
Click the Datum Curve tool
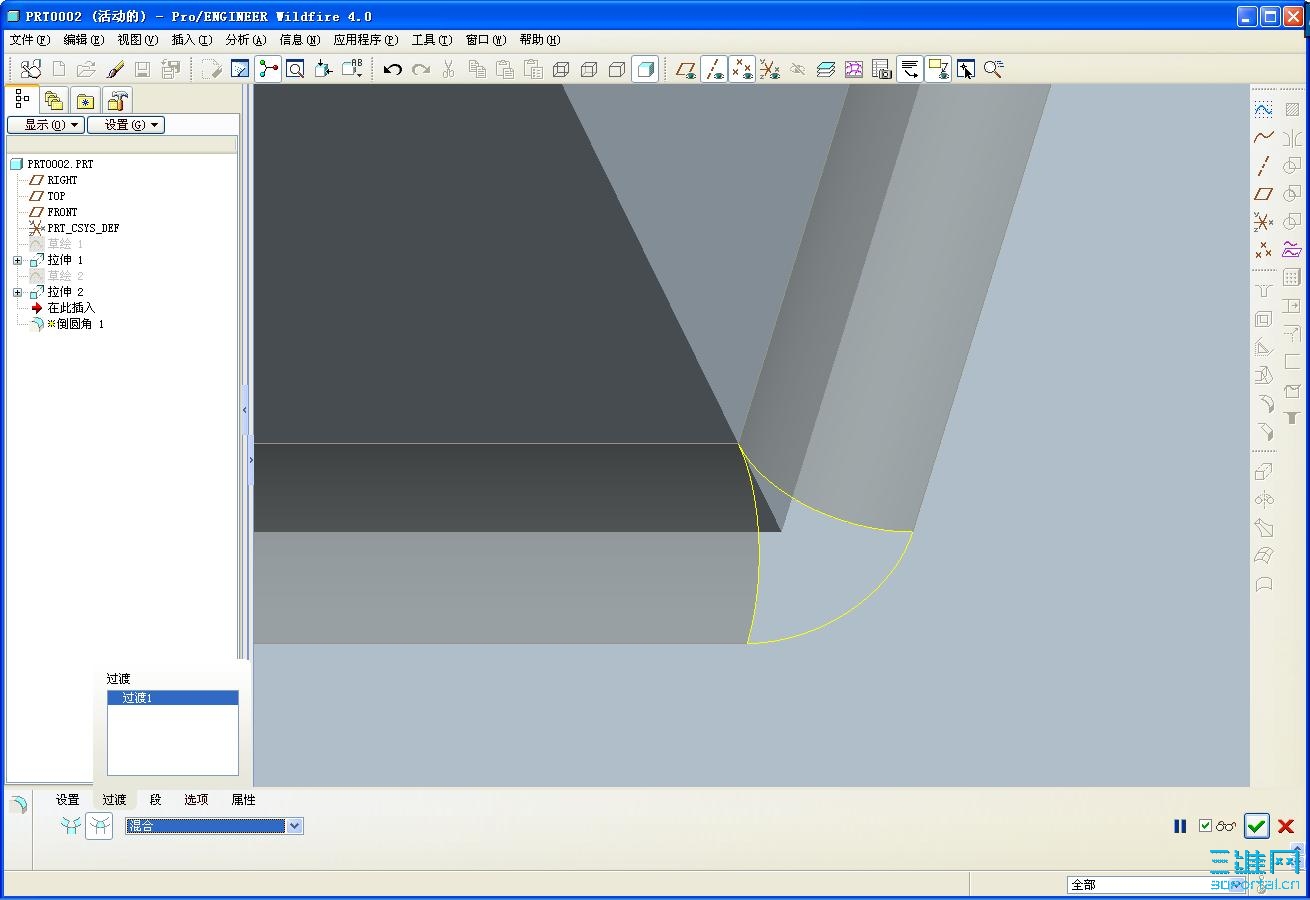click(1264, 136)
